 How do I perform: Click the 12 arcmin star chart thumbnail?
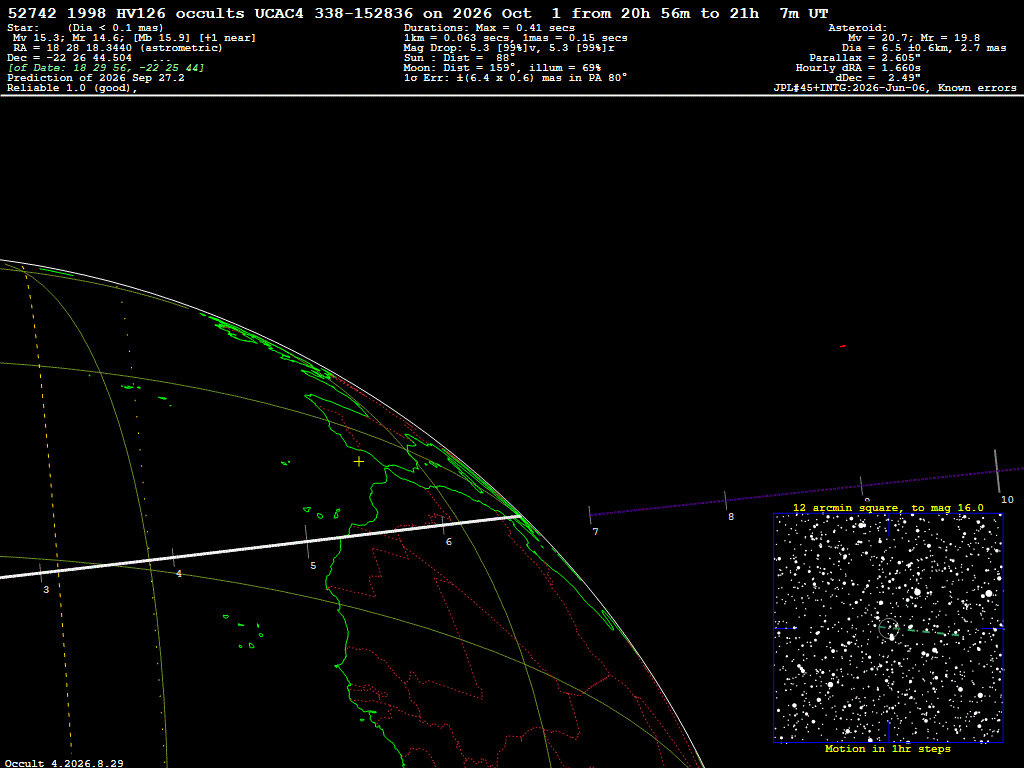888,628
